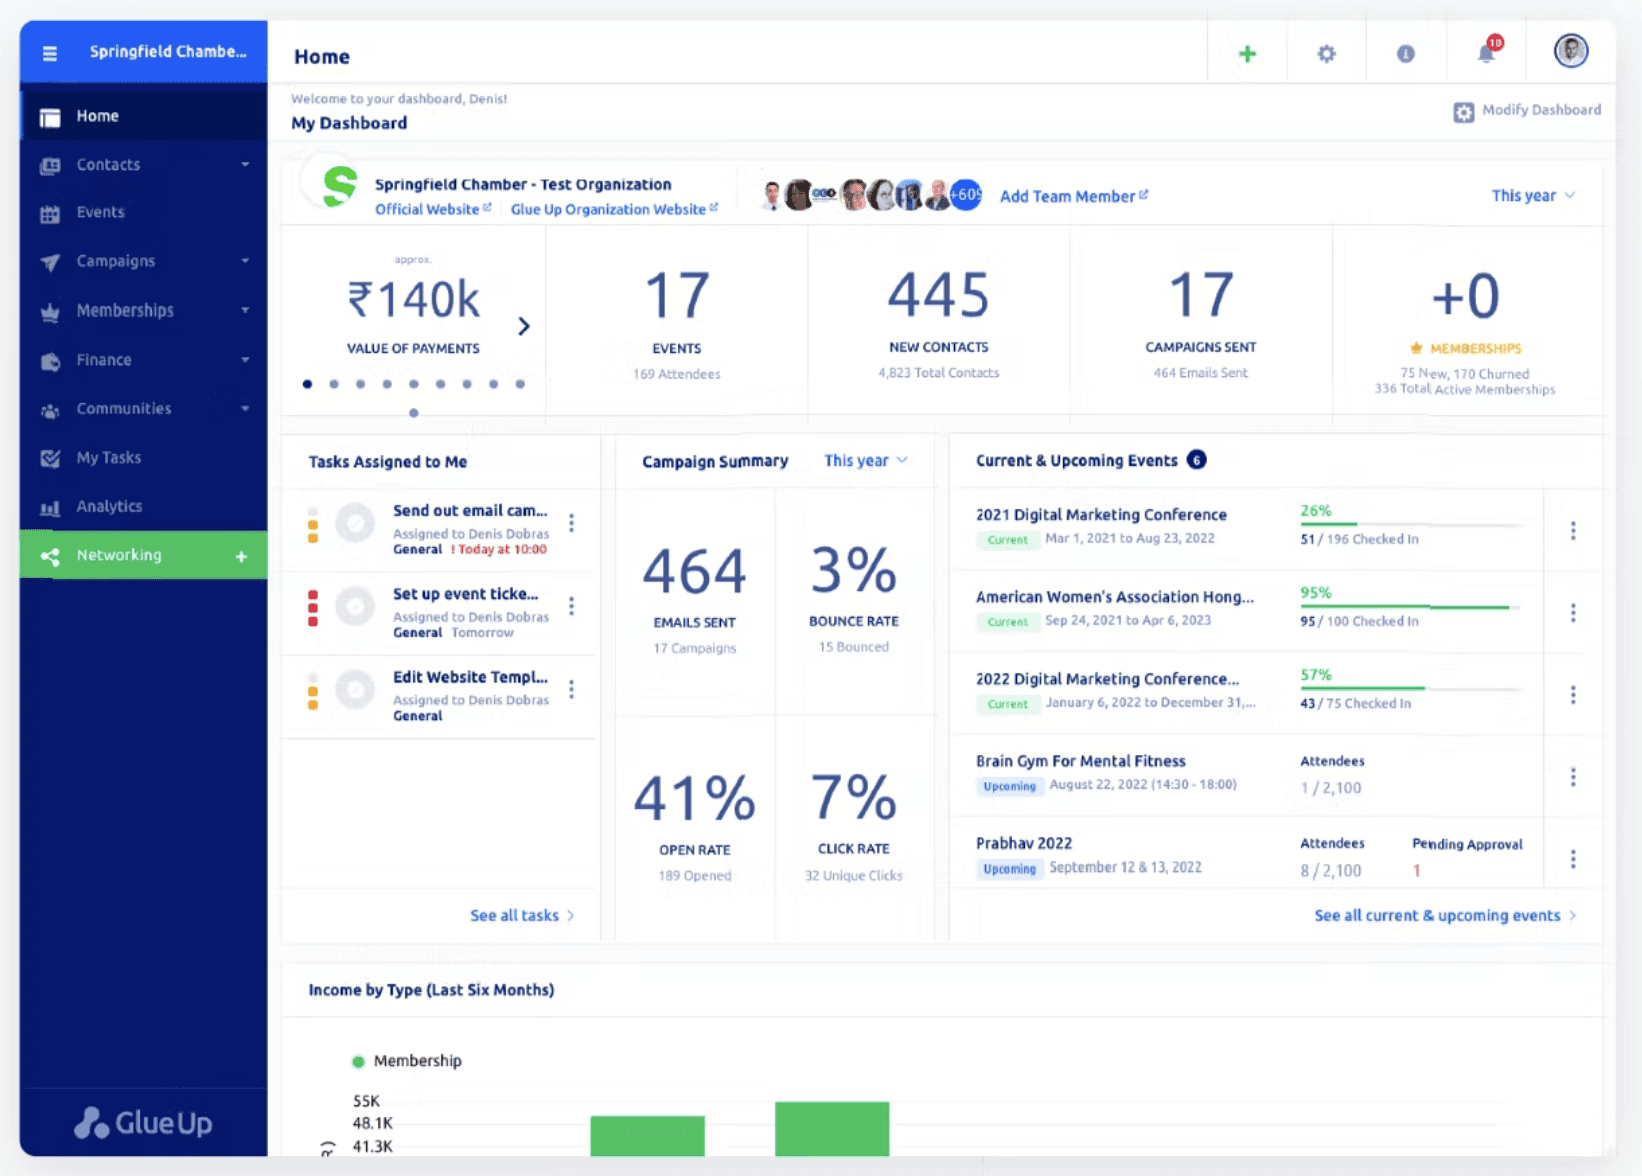Click the 57% check-in progress bar
1642x1176 pixels.
(x=1410, y=688)
